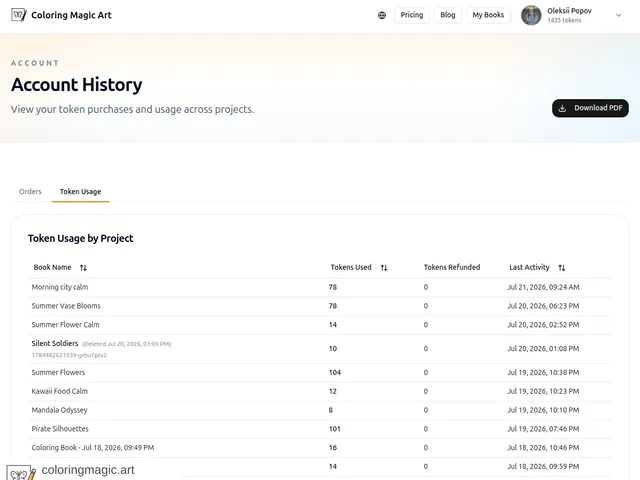Viewport: 640px width, 480px height.
Task: Switch to the Orders tab
Action: [x=30, y=191]
